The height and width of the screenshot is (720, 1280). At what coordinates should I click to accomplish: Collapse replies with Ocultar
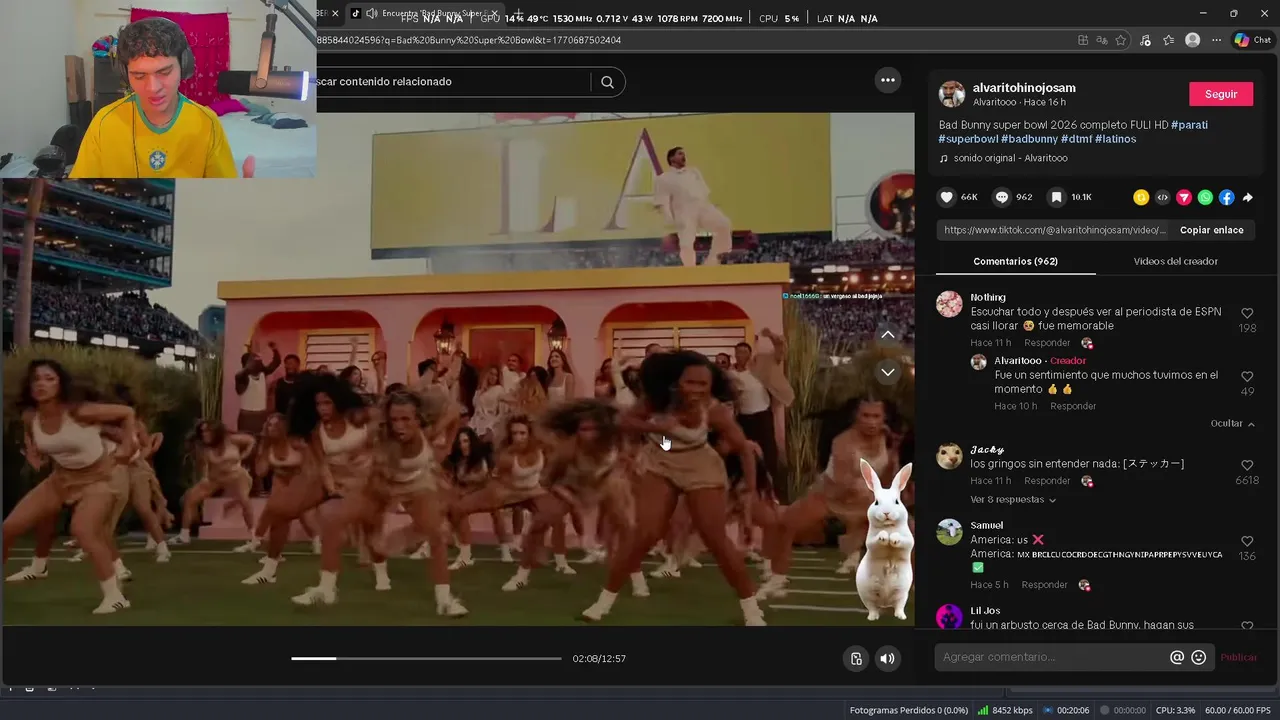1232,424
